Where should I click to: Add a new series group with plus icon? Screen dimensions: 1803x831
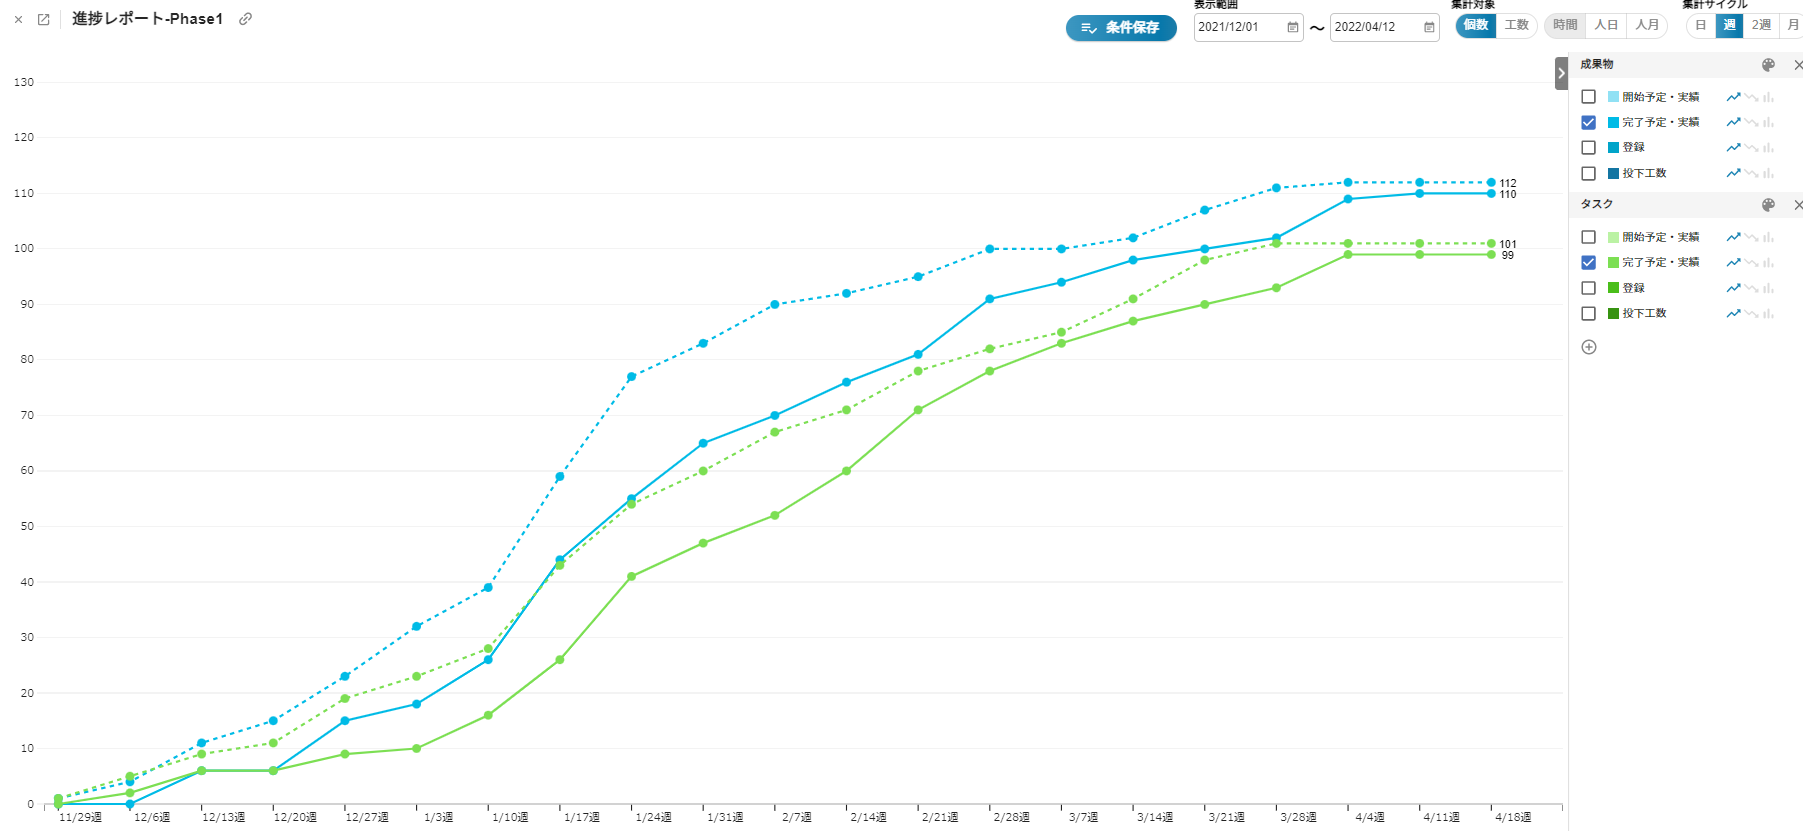click(1589, 347)
